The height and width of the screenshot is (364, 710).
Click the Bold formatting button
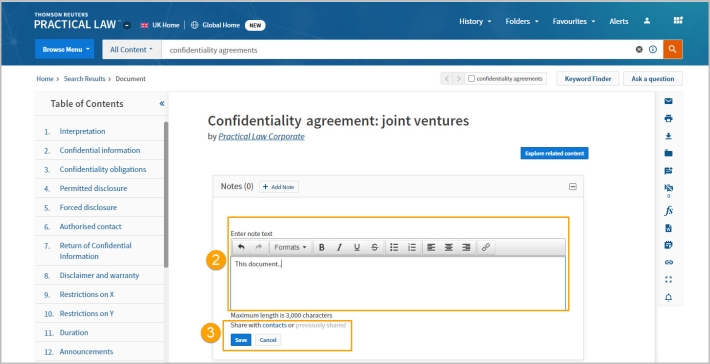click(321, 248)
